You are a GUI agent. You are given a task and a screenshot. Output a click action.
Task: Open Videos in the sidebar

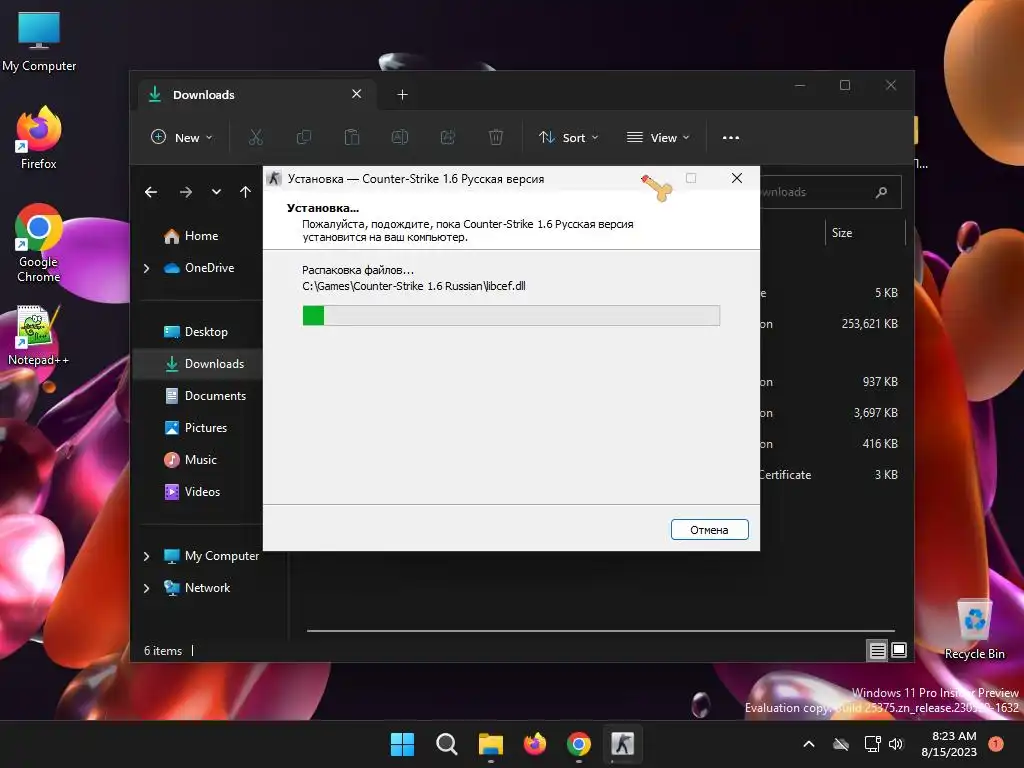[191, 492]
